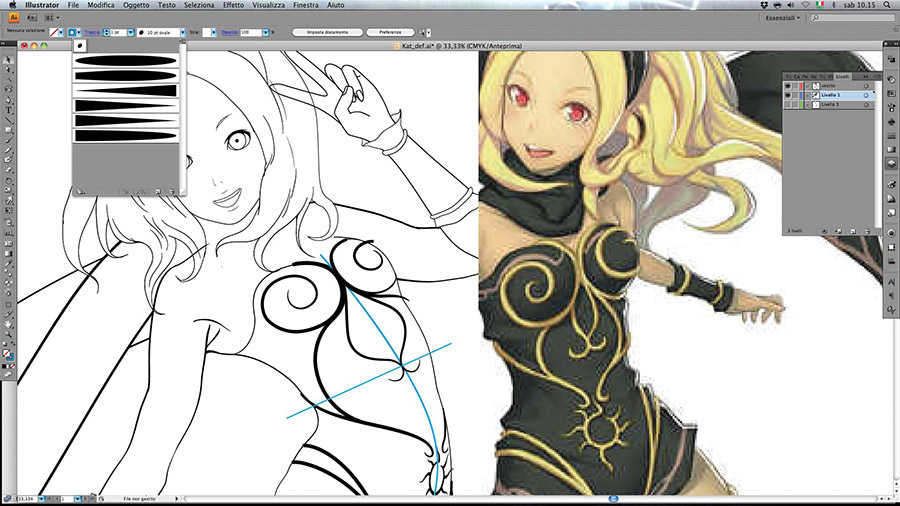Show hidden Livello 3 layer
The width and height of the screenshot is (900, 506).
(x=788, y=105)
